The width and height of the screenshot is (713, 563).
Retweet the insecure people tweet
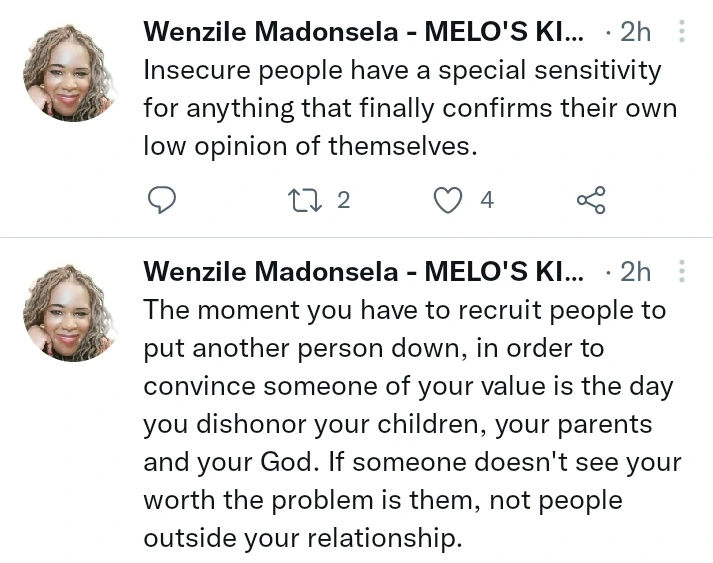point(305,201)
